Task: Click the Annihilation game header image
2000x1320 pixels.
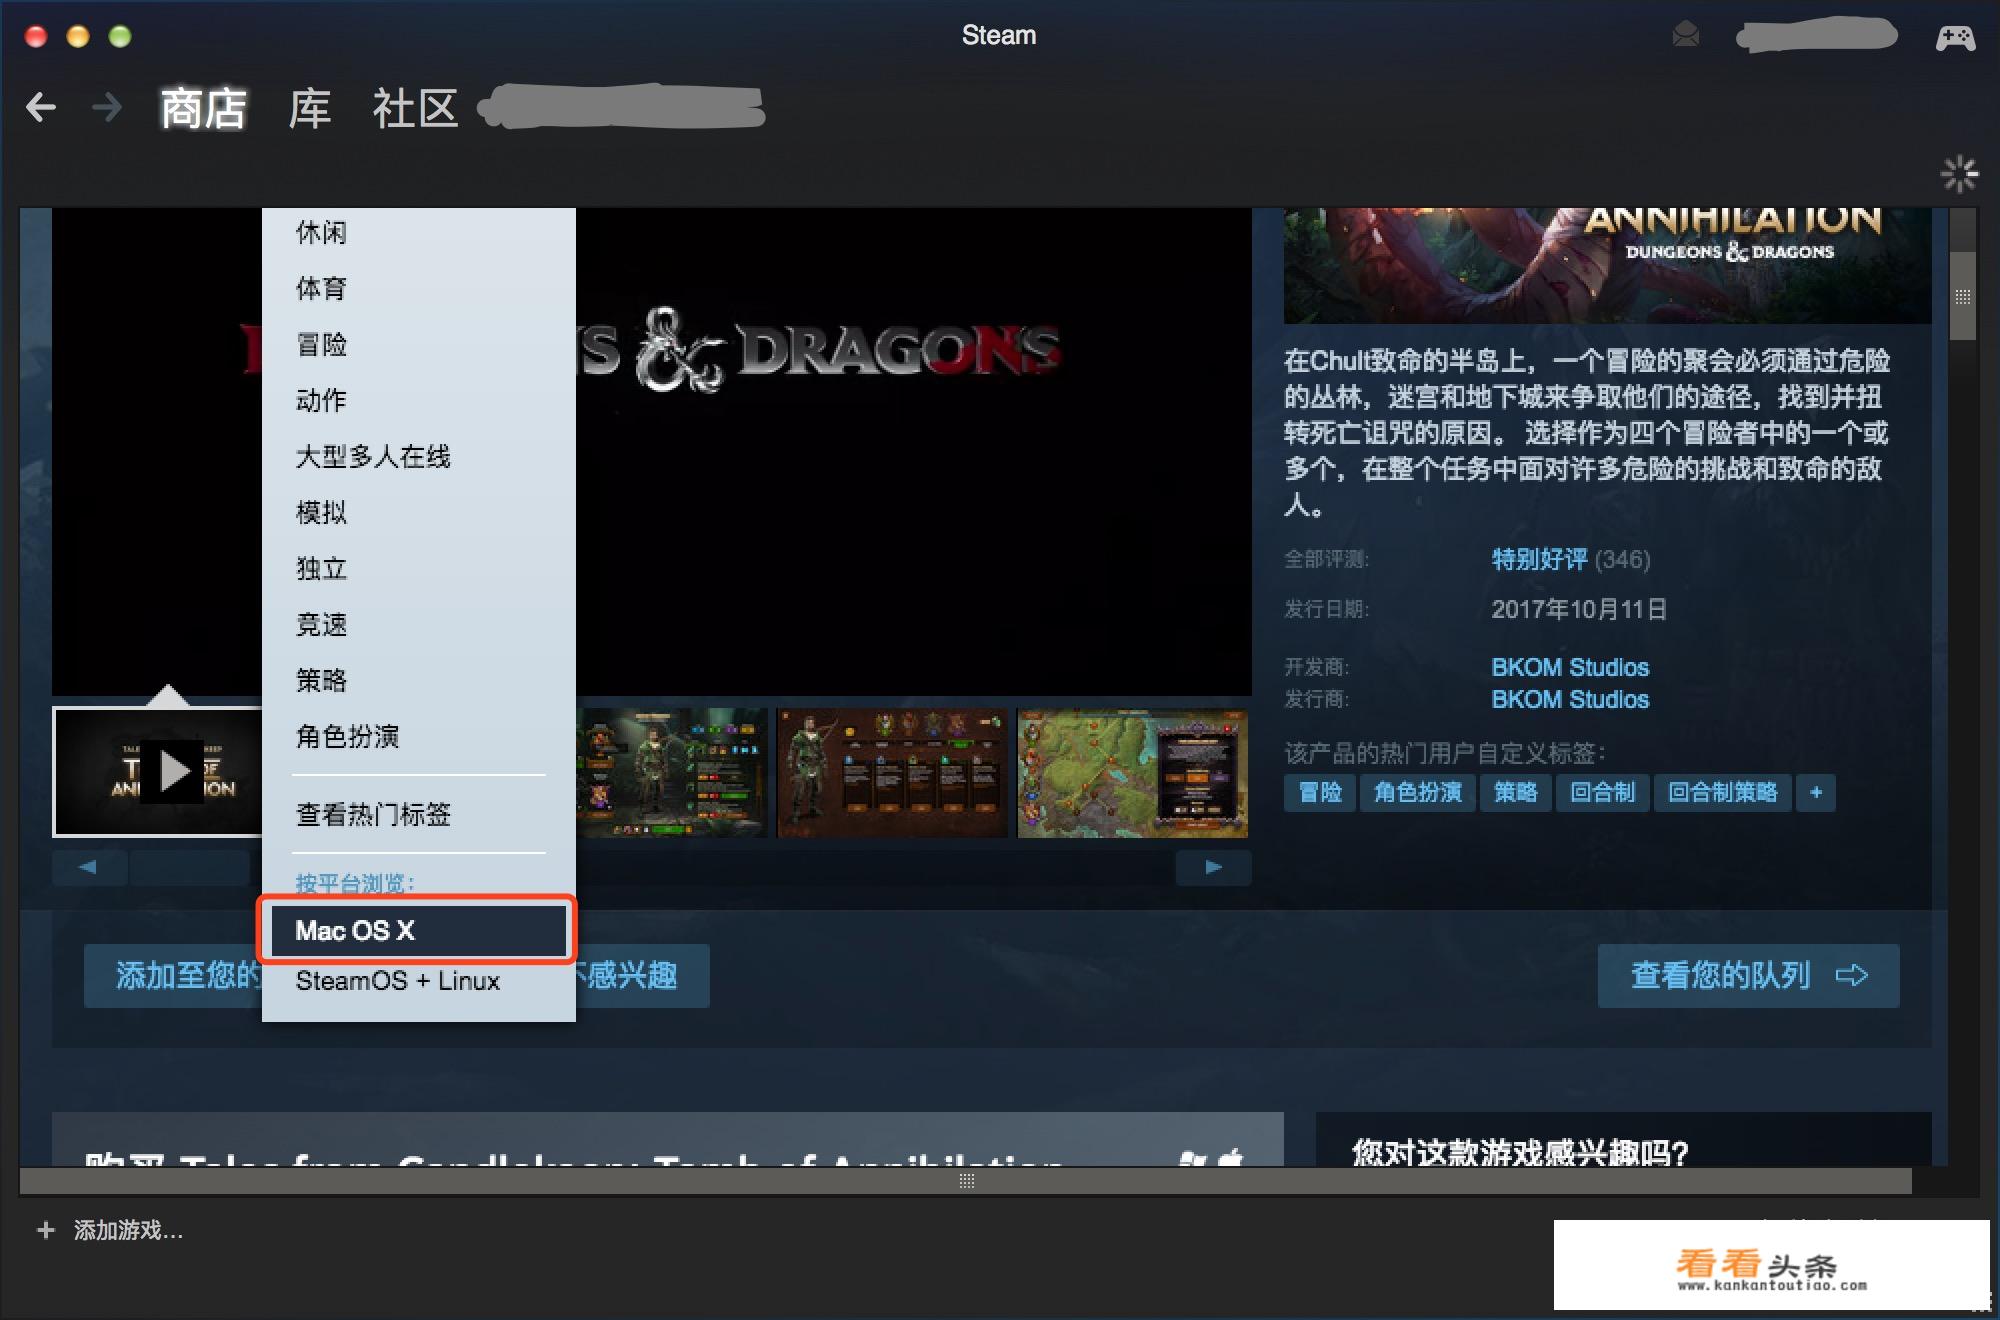Action: point(1607,265)
